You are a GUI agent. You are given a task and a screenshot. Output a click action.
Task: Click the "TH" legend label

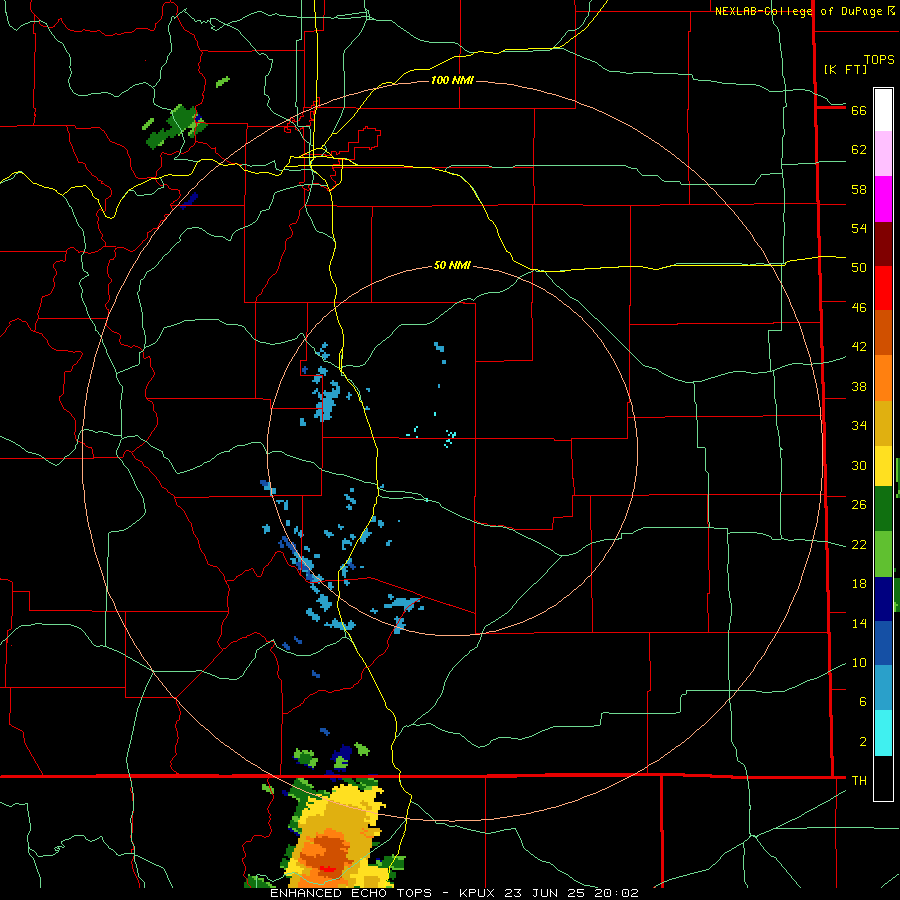tap(859, 781)
